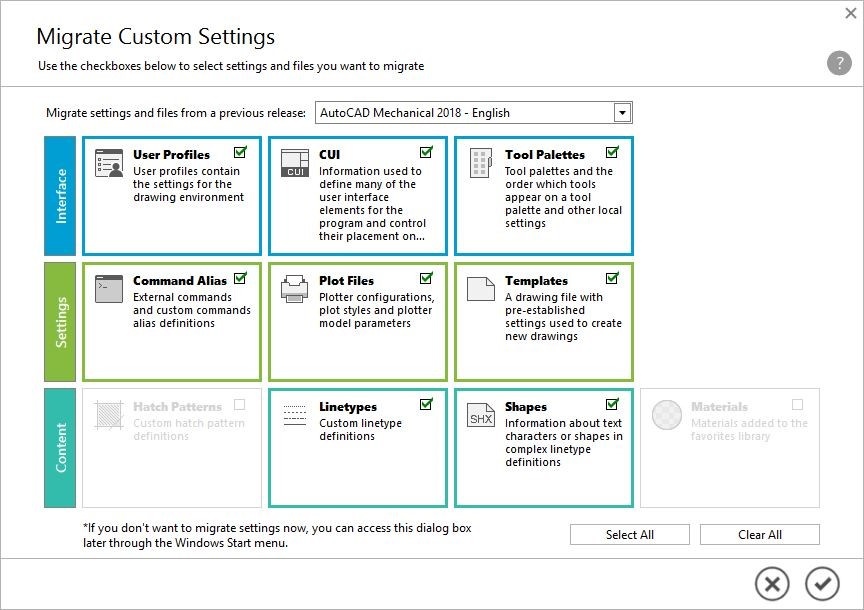
Task: Uncheck the CUI checkbox
Action: (x=426, y=152)
